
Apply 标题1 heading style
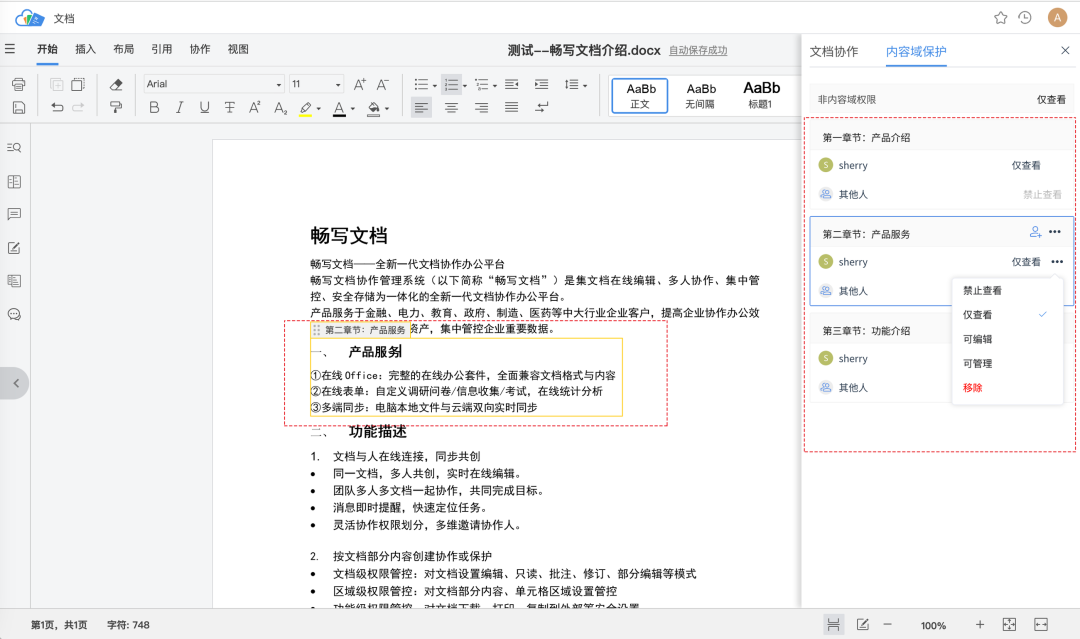(761, 95)
